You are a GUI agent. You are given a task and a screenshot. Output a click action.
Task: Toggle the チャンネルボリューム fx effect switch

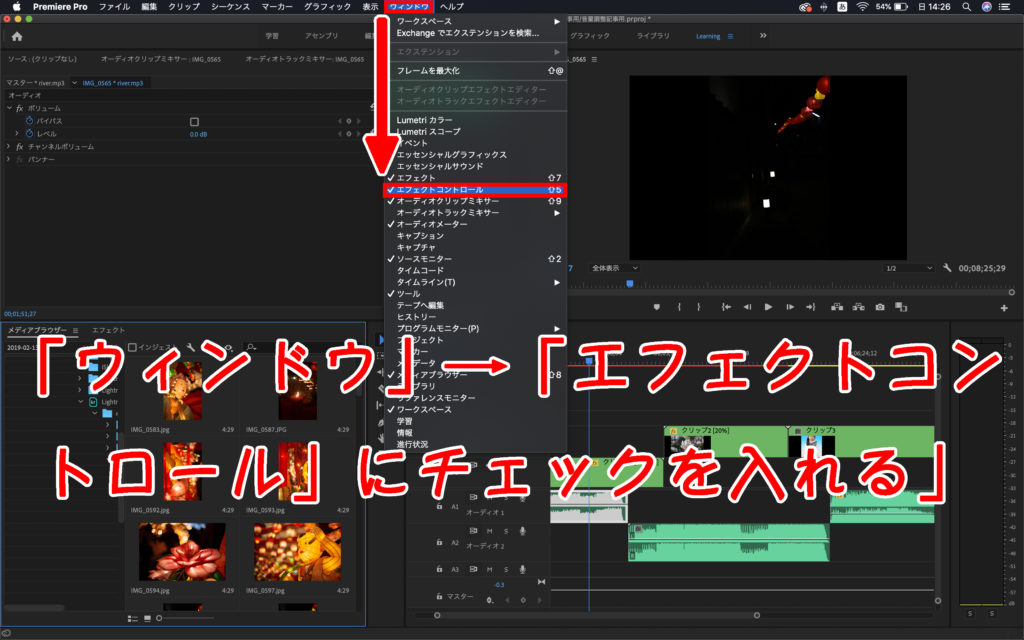pyautogui.click(x=20, y=147)
